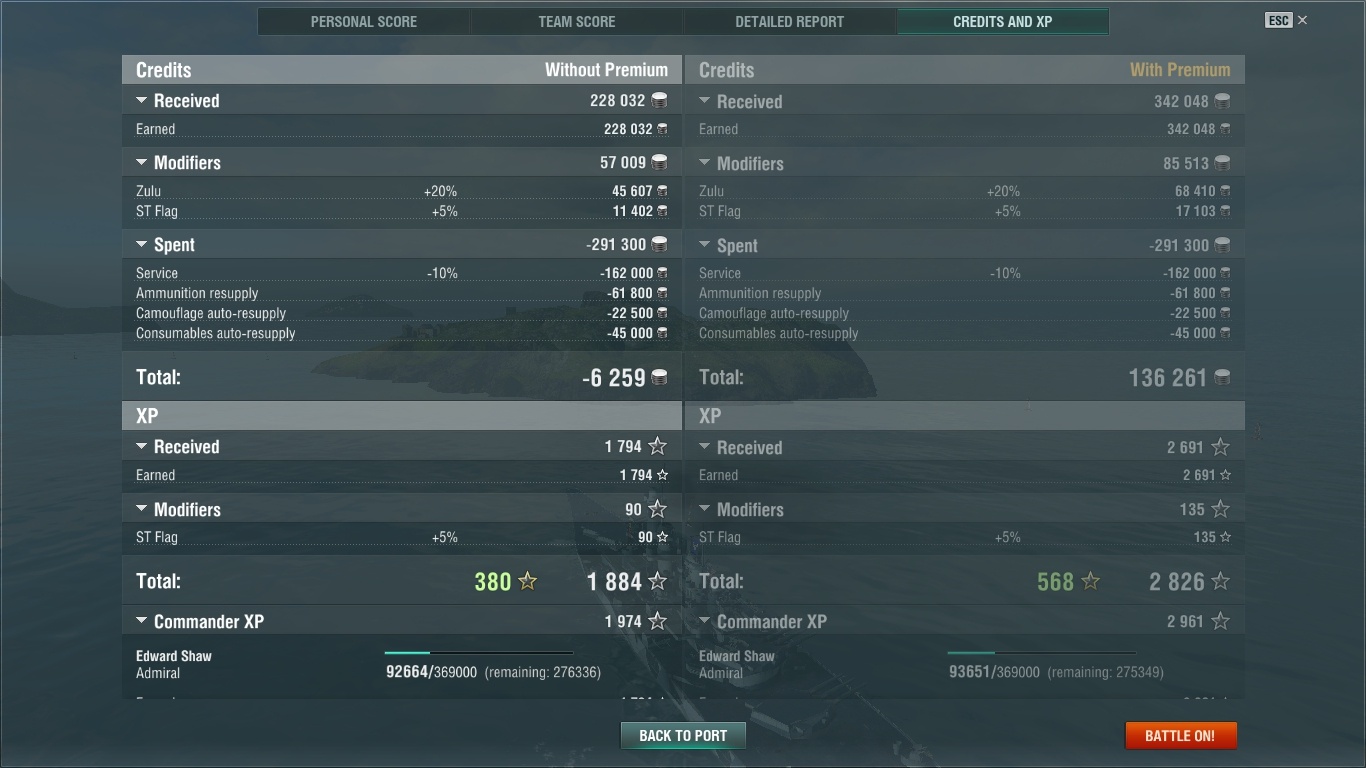
Task: Click the credits coin icon beside Total -6 259
Action: click(659, 377)
